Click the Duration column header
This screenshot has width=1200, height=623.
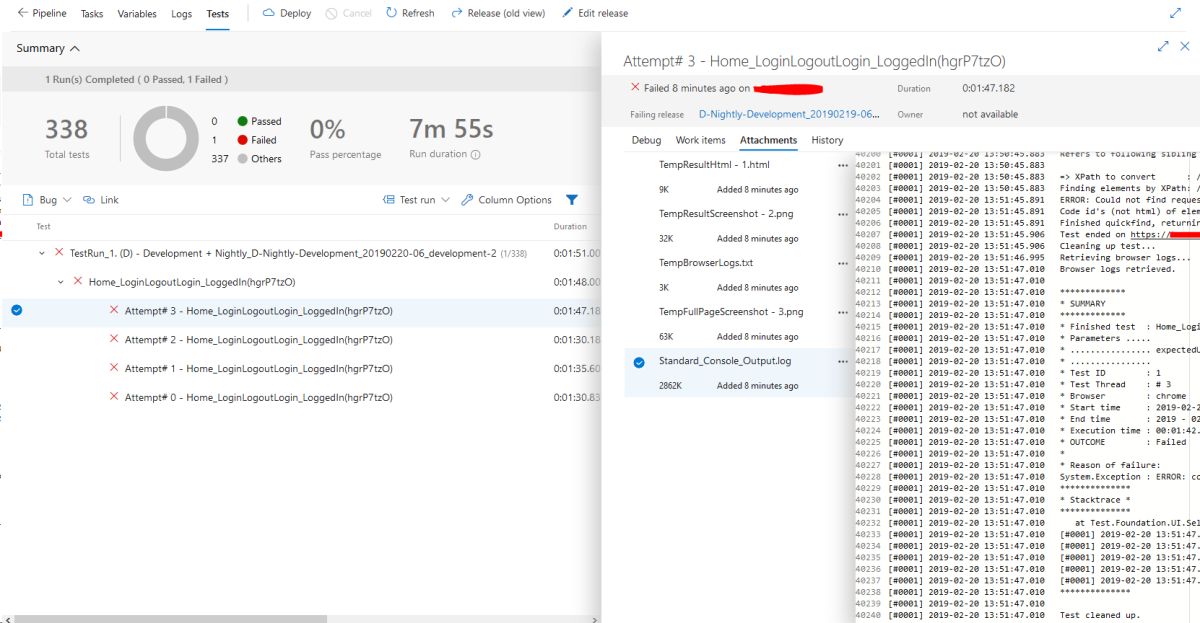coord(570,227)
